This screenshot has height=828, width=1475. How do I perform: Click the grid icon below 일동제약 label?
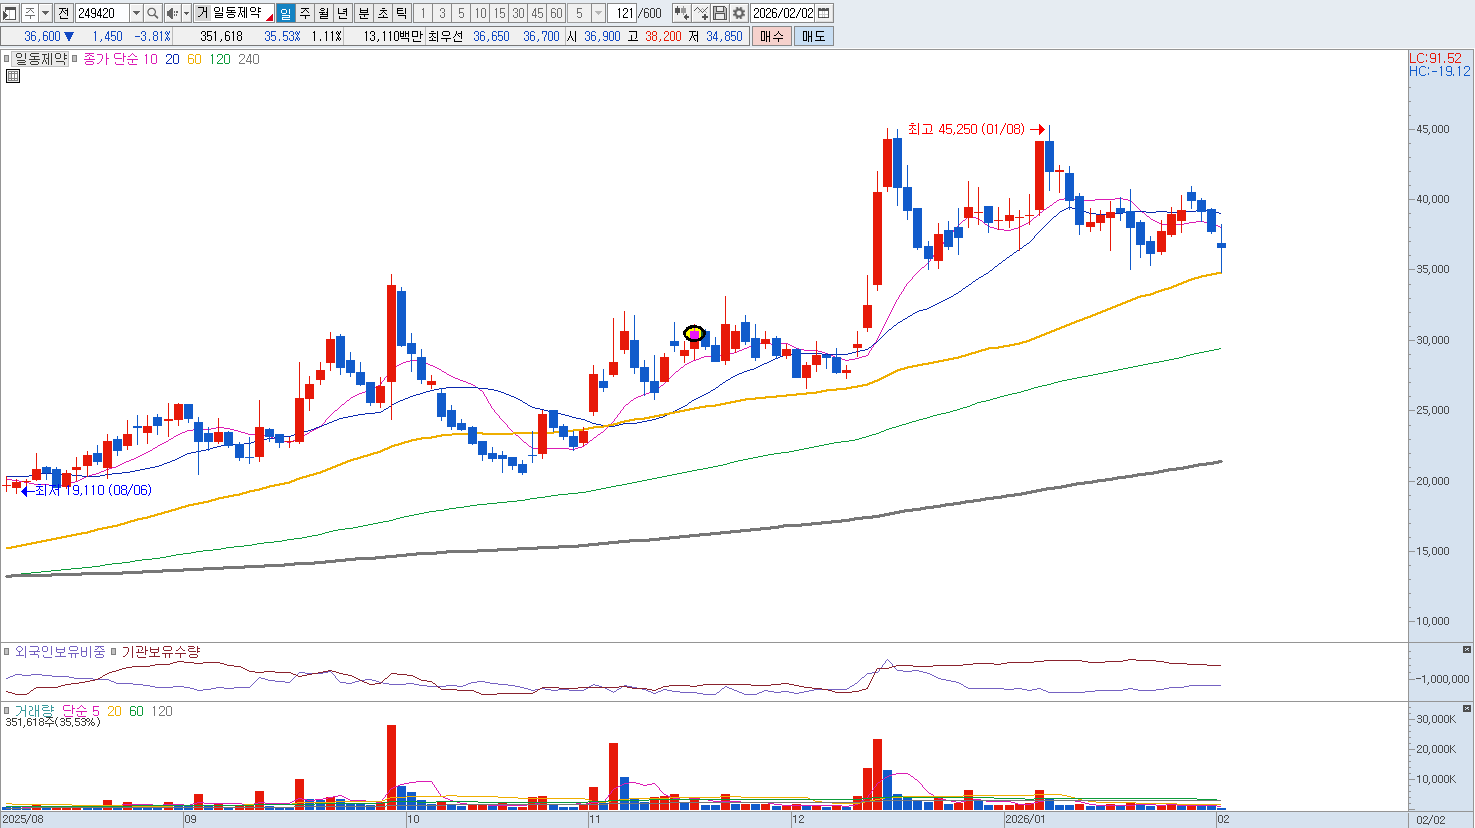[x=13, y=76]
